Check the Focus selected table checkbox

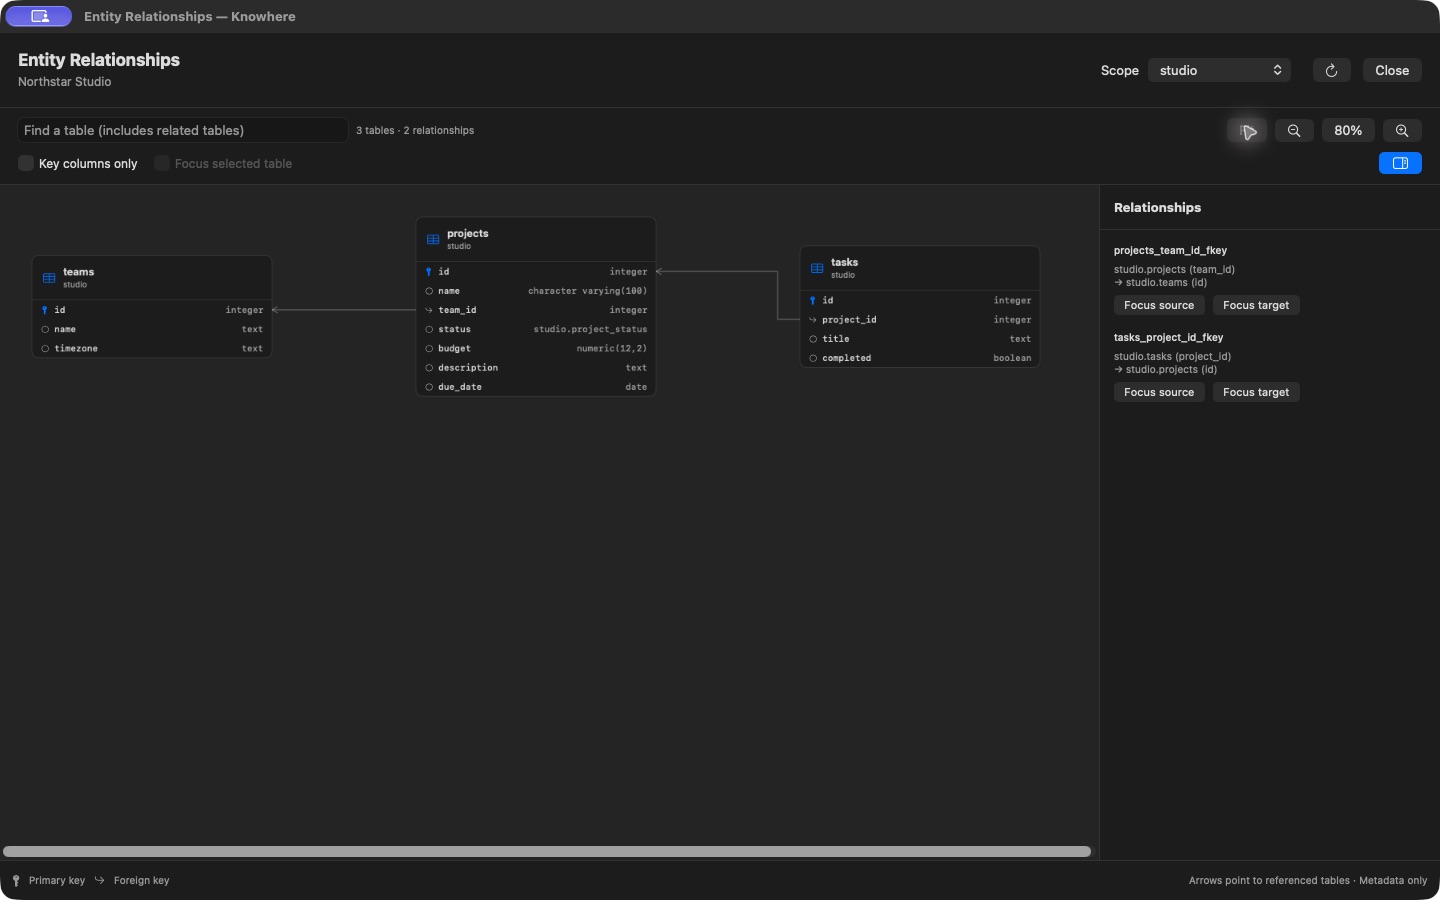pyautogui.click(x=162, y=163)
